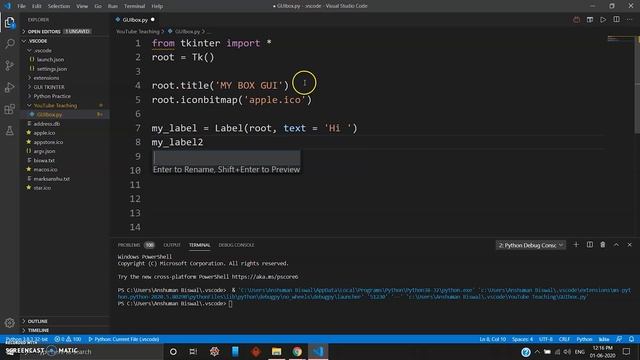640x360 pixels.
Task: Open the Source Control view
Action: click(9, 65)
